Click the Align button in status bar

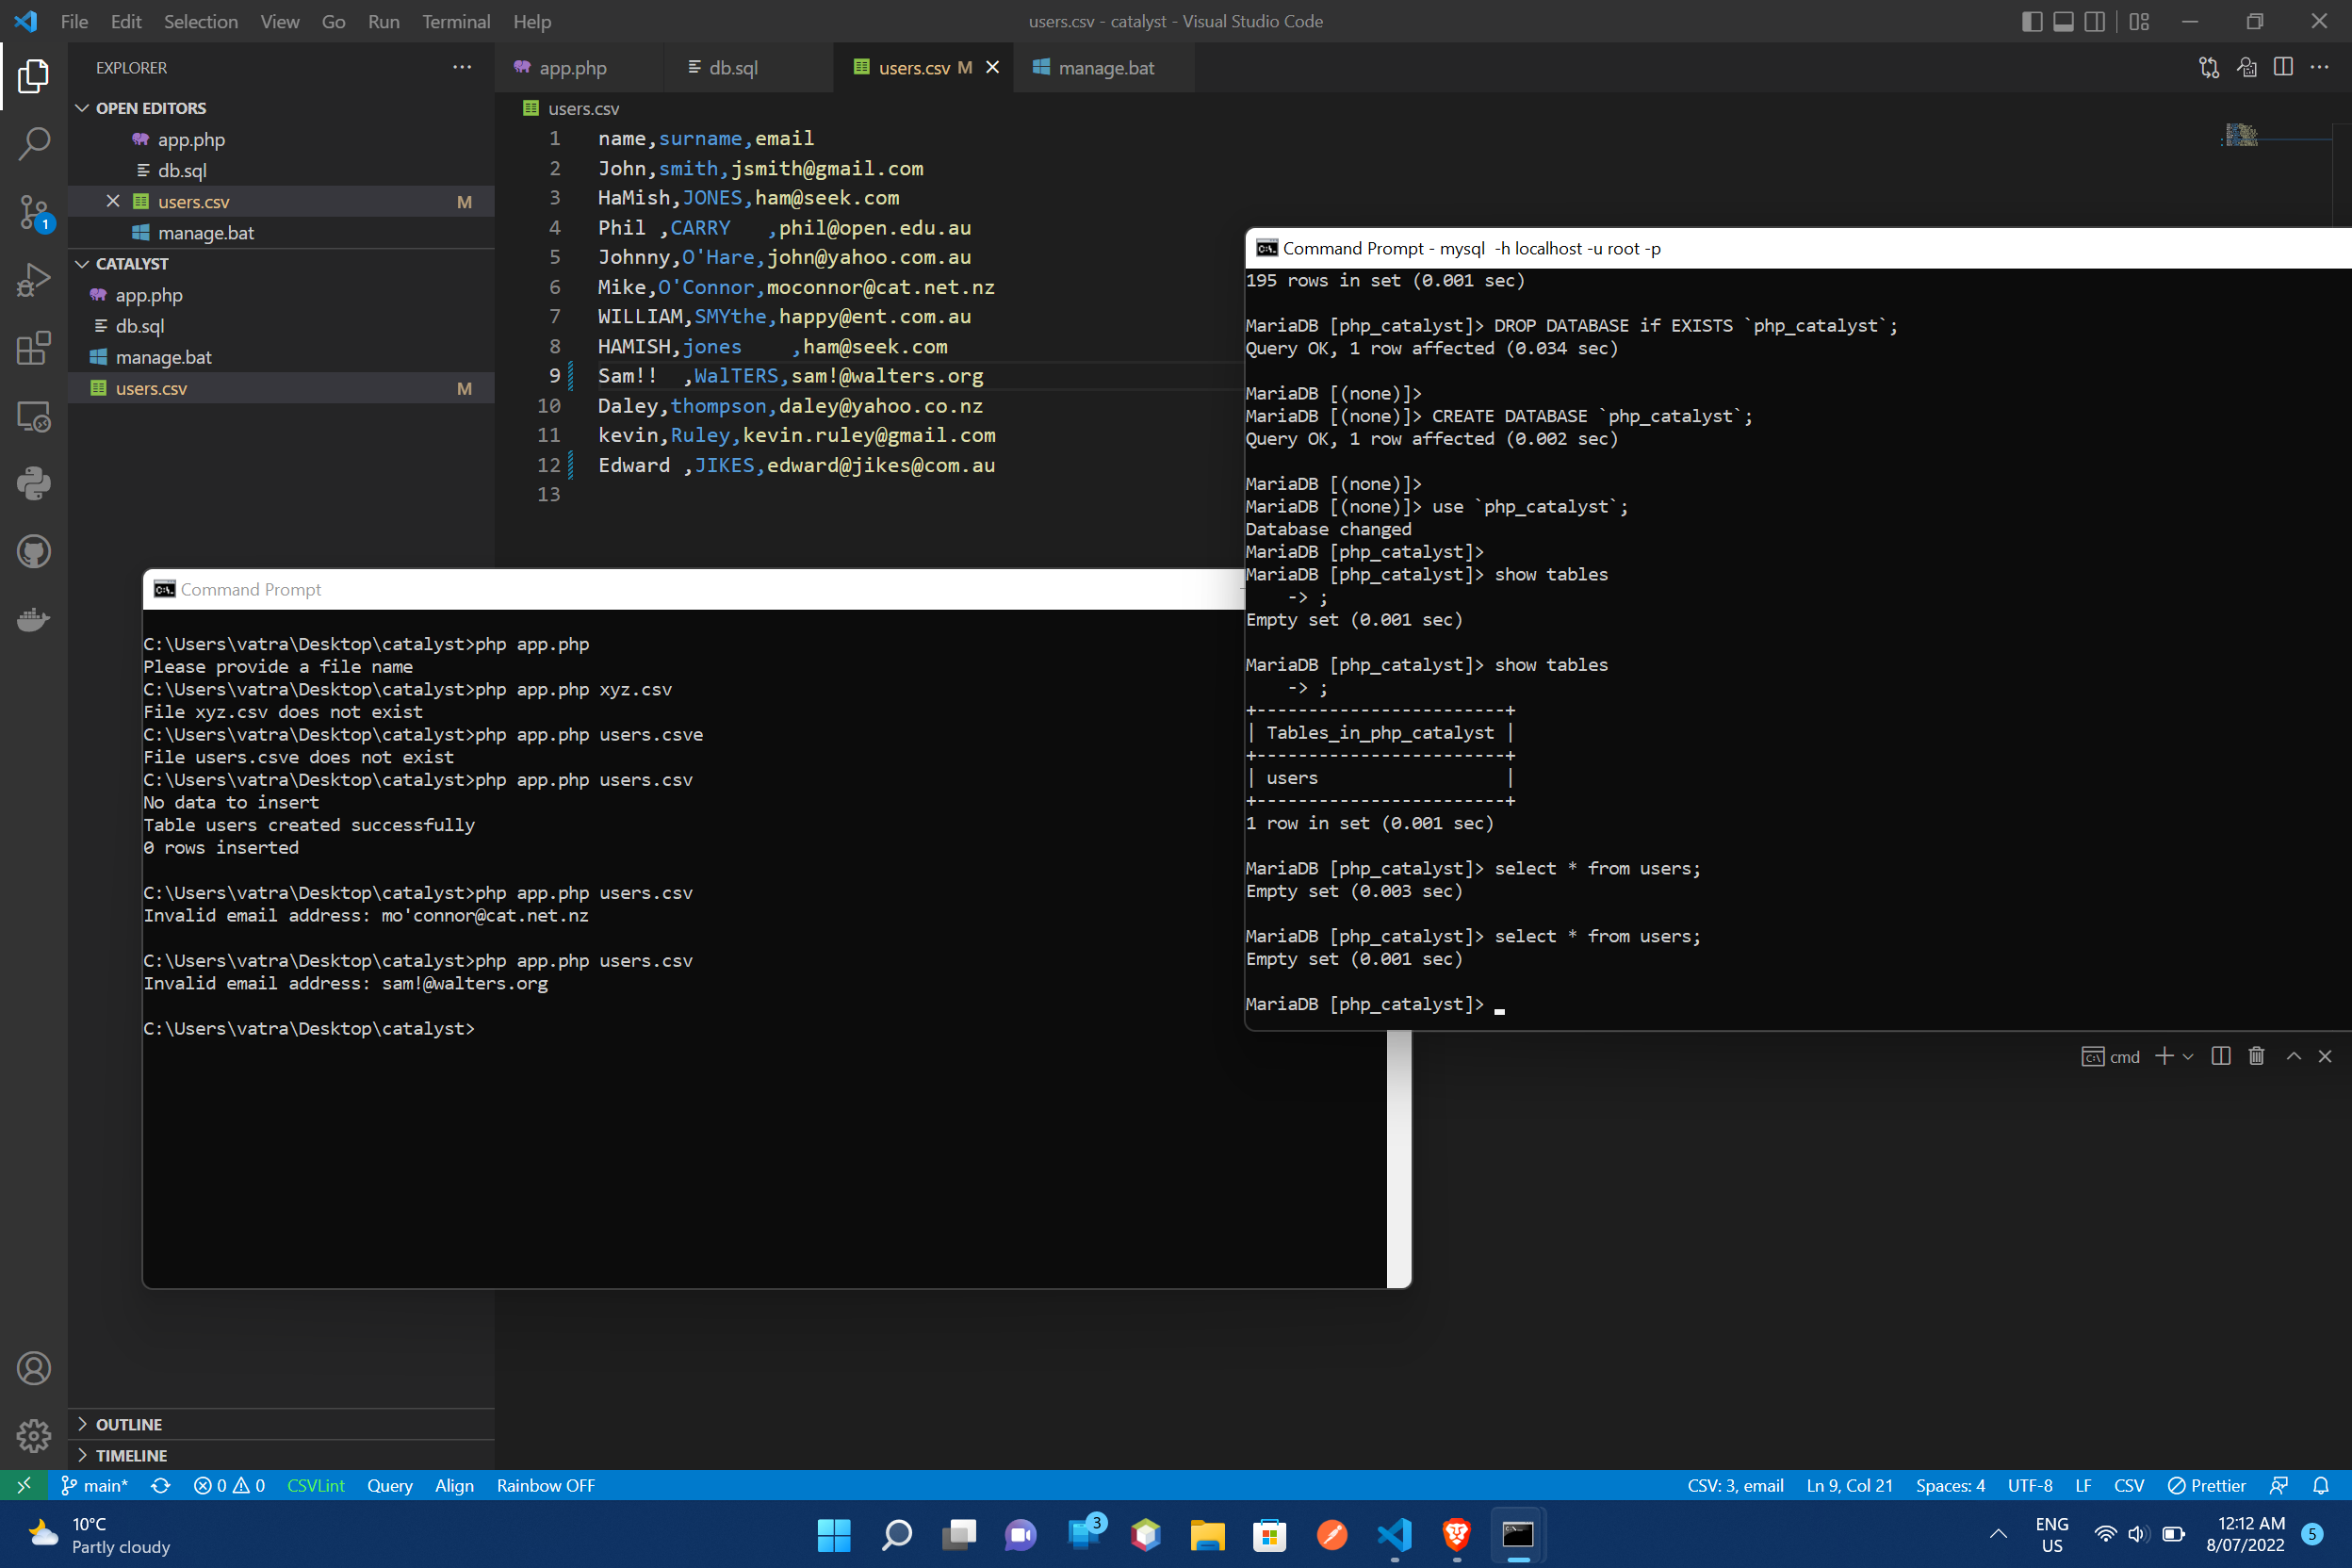[x=454, y=1485]
